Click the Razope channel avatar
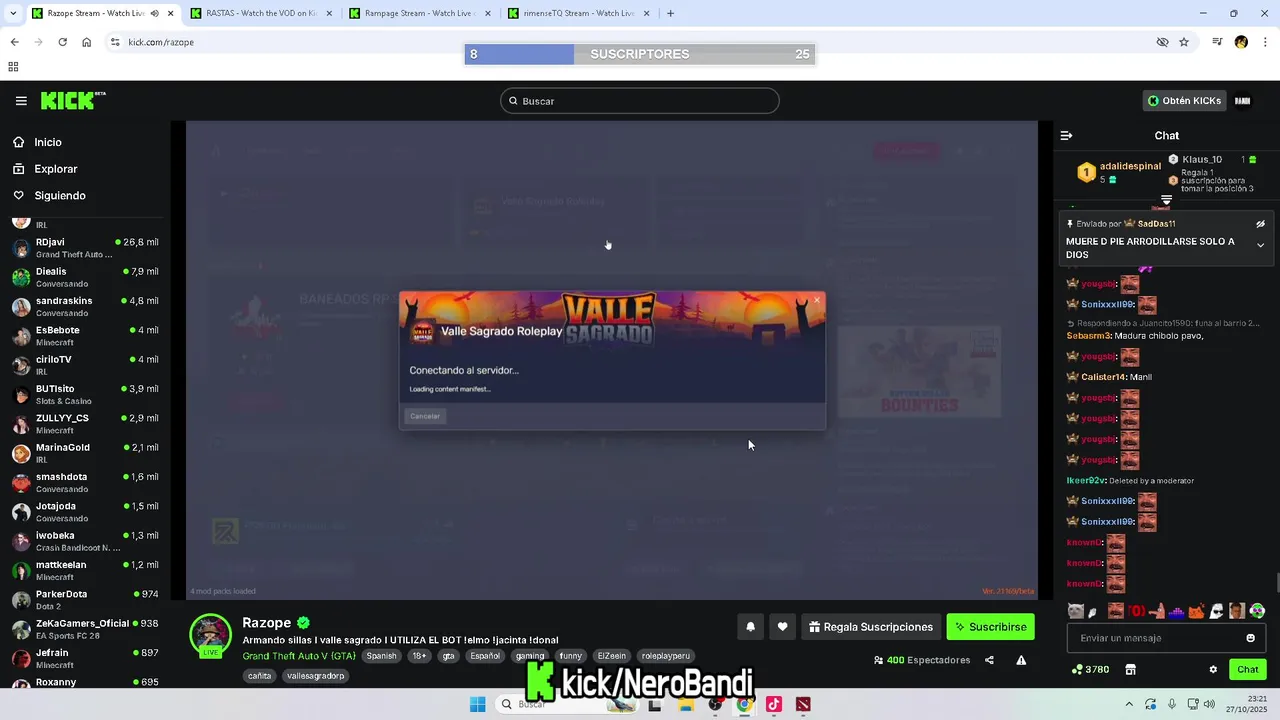Viewport: 1280px width, 720px height. coord(210,635)
